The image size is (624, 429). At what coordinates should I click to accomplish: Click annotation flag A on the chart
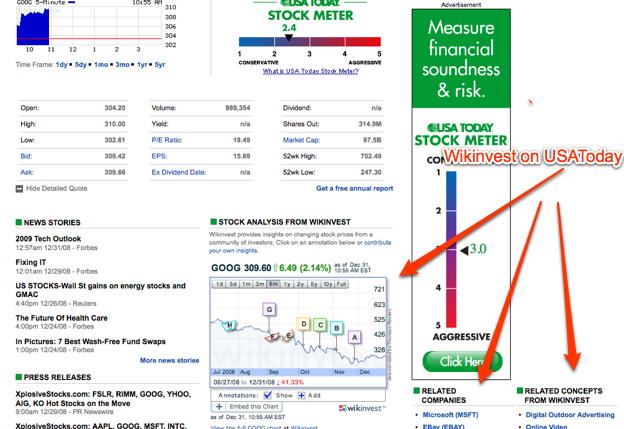point(355,337)
